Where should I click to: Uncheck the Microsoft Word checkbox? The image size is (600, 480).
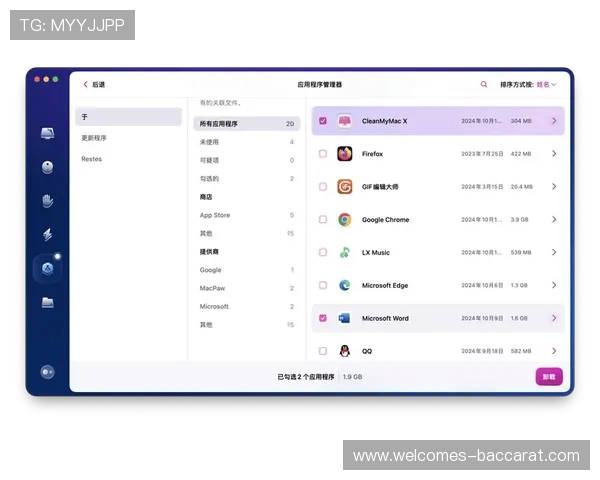pos(323,318)
